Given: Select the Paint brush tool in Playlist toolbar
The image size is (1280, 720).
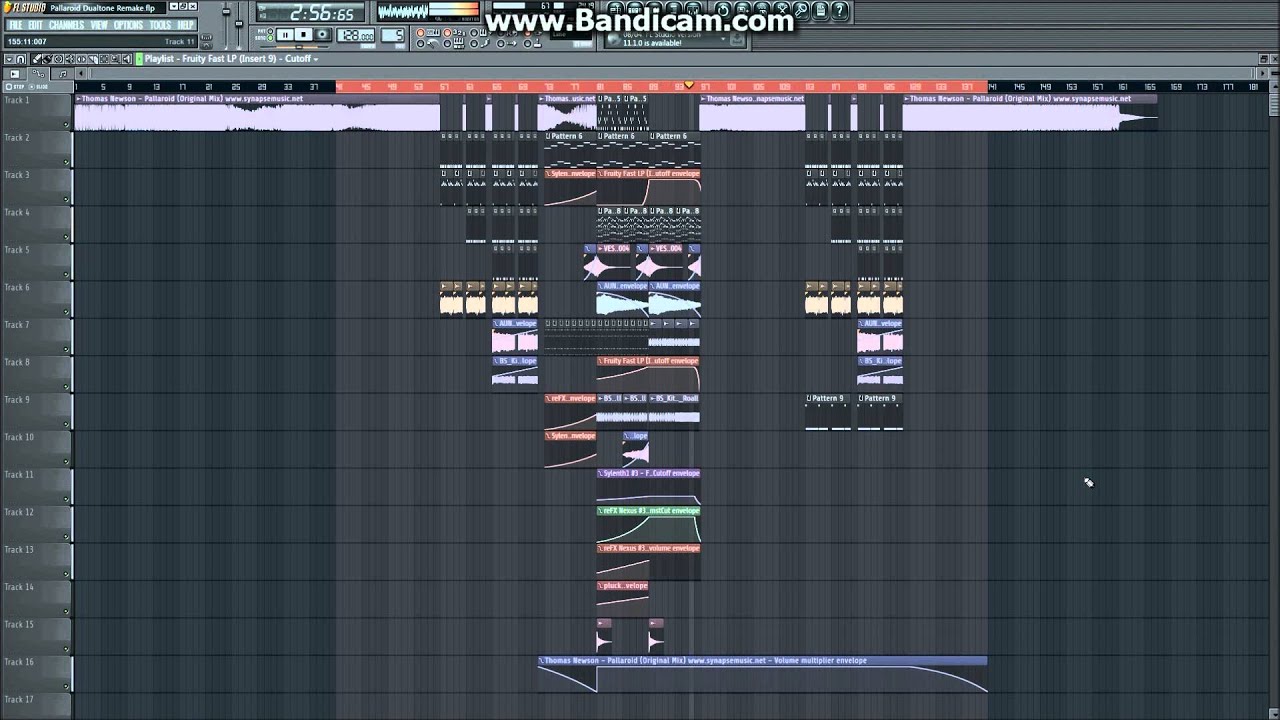Looking at the screenshot, I should tap(48, 59).
